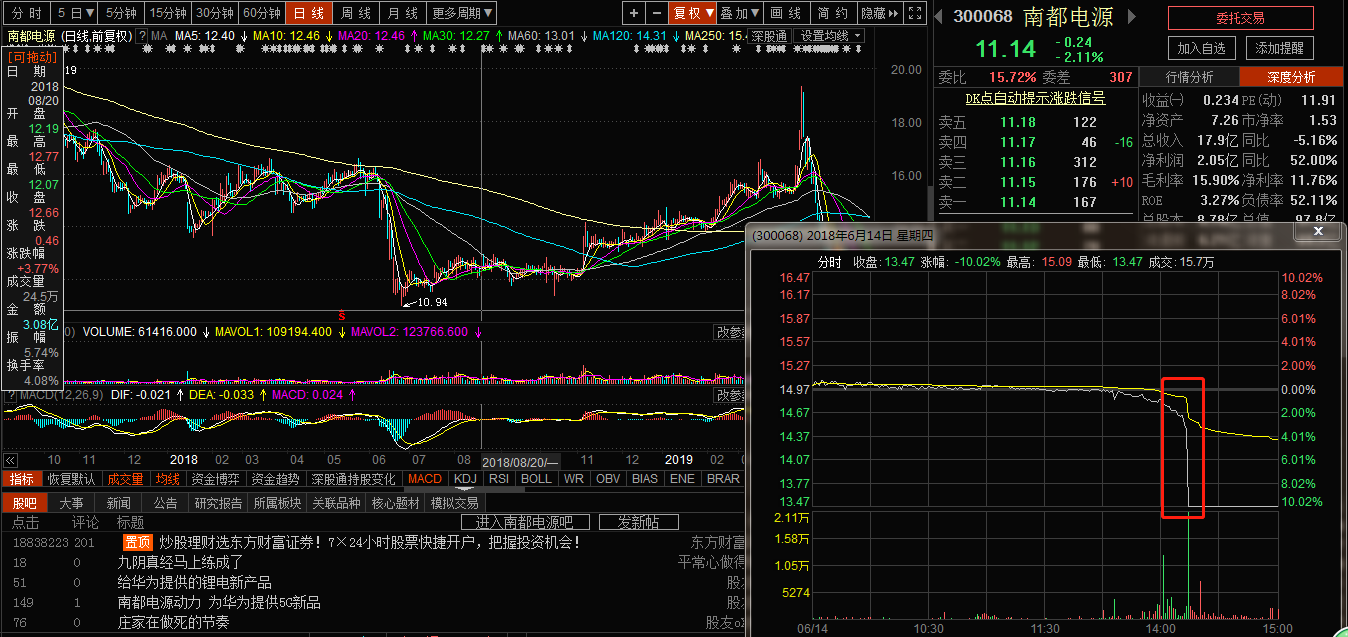Select the OBV indicator
The image size is (1348, 637).
(x=608, y=479)
